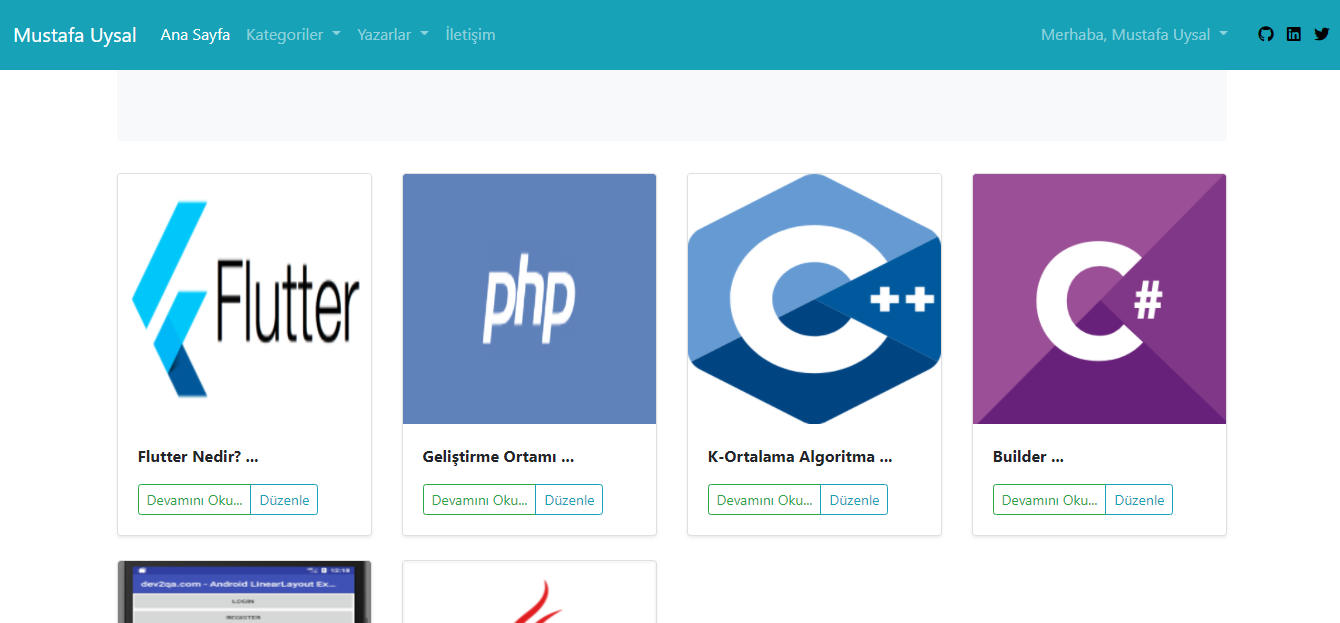Click Düzenle under Geliştirme Ortamı

(569, 500)
